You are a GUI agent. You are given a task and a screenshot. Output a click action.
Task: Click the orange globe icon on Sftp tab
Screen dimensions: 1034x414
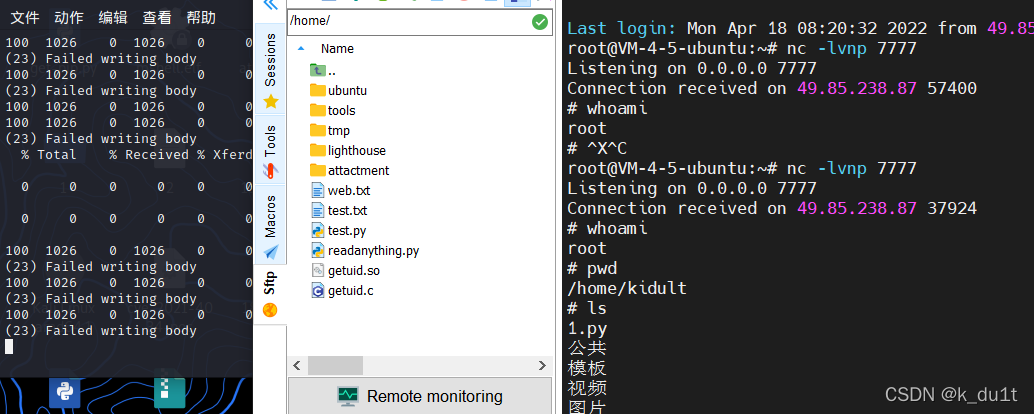coord(270,310)
